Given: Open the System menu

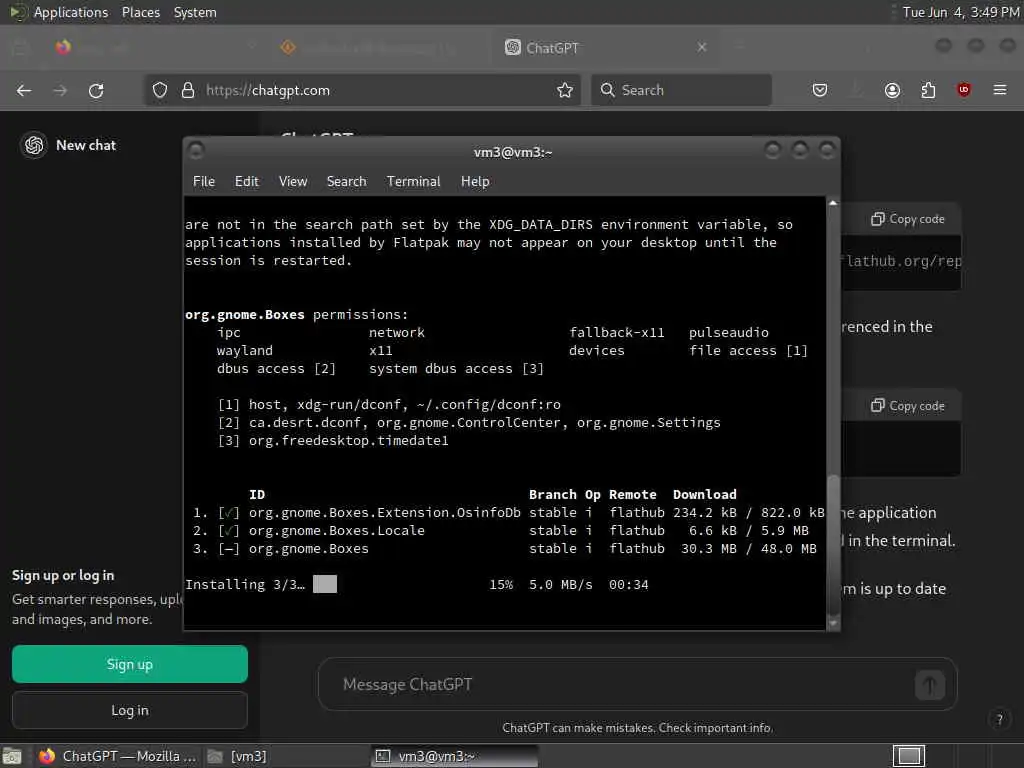Looking at the screenshot, I should tap(195, 12).
